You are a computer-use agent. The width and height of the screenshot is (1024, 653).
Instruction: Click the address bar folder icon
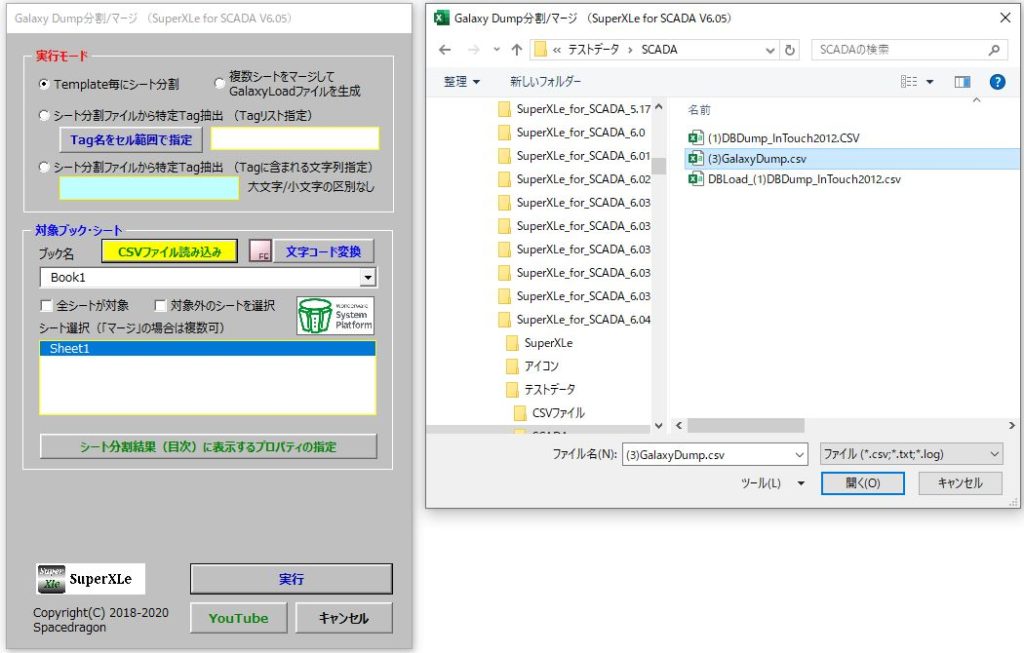540,50
